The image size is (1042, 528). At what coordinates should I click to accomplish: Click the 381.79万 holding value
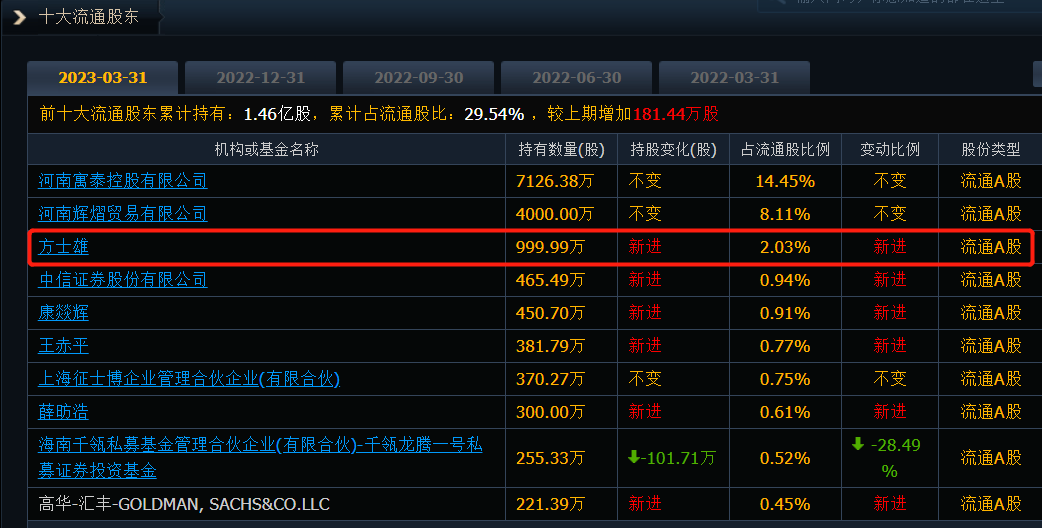tap(550, 346)
